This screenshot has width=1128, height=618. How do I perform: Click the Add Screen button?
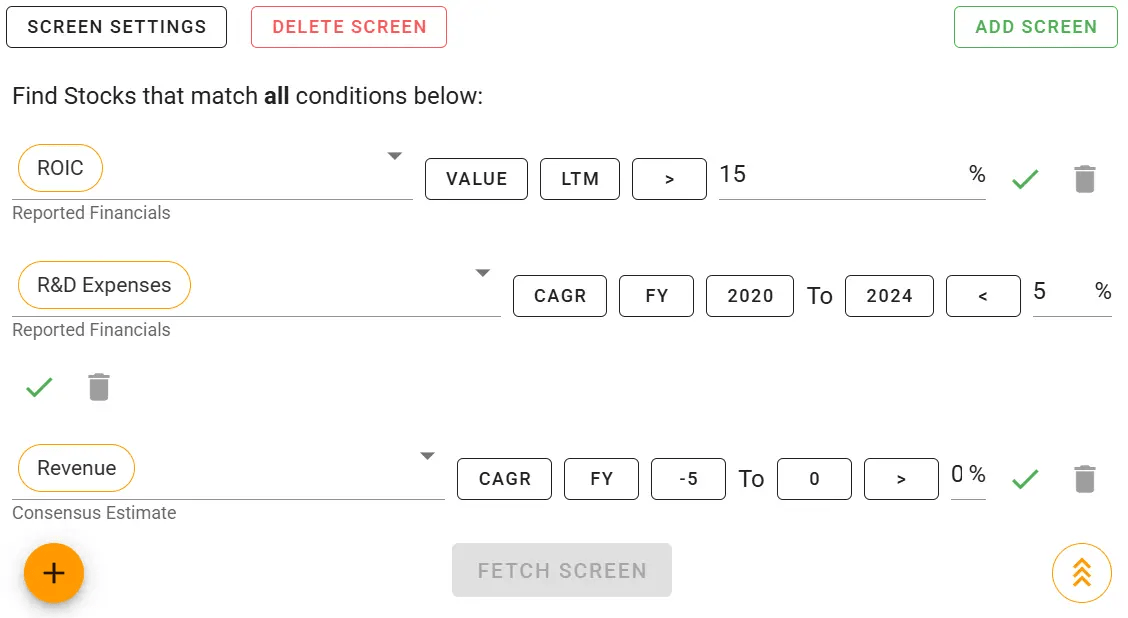point(1036,27)
